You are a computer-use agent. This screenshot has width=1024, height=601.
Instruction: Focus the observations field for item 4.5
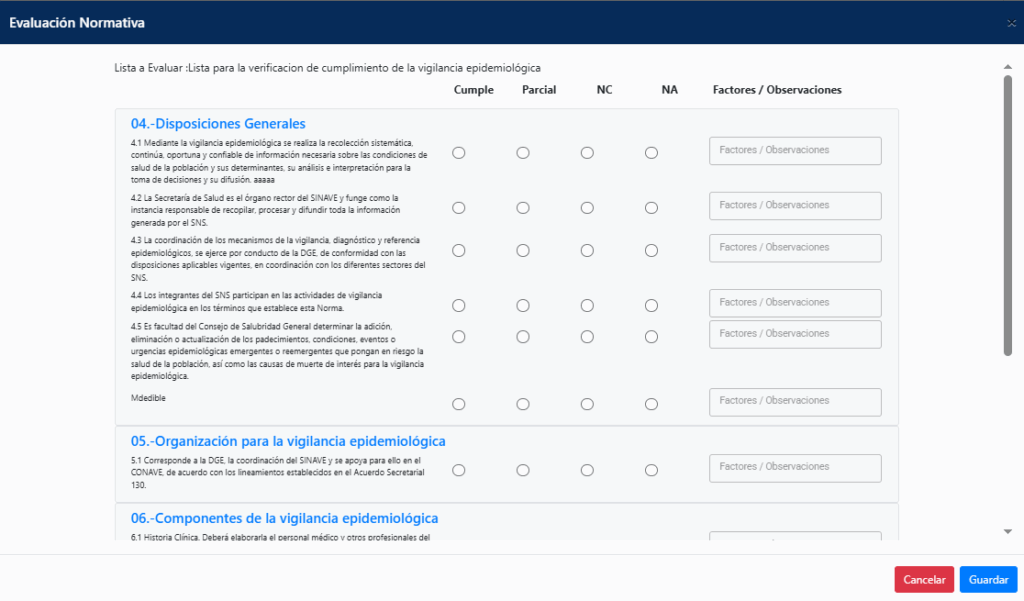(795, 334)
